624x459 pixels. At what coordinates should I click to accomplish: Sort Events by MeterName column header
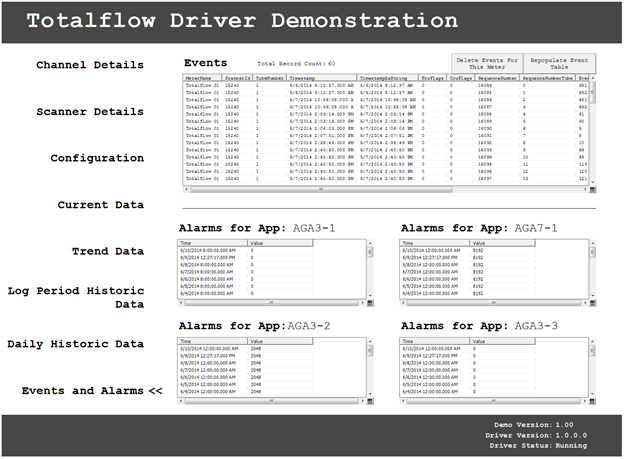(203, 78)
